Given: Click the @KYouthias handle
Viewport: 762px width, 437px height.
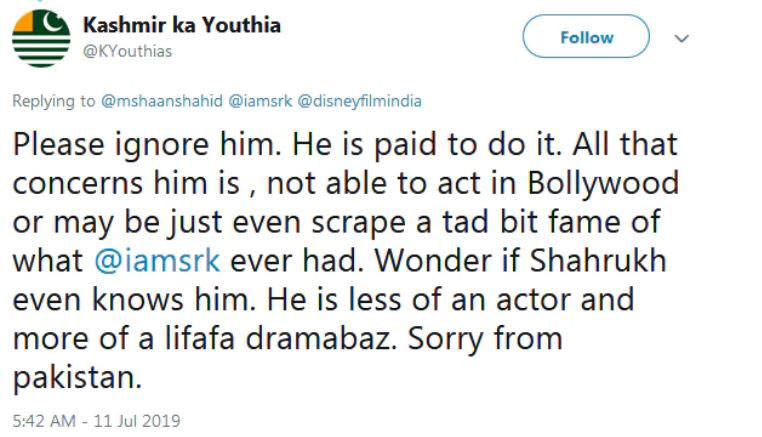Looking at the screenshot, I should [x=122, y=51].
